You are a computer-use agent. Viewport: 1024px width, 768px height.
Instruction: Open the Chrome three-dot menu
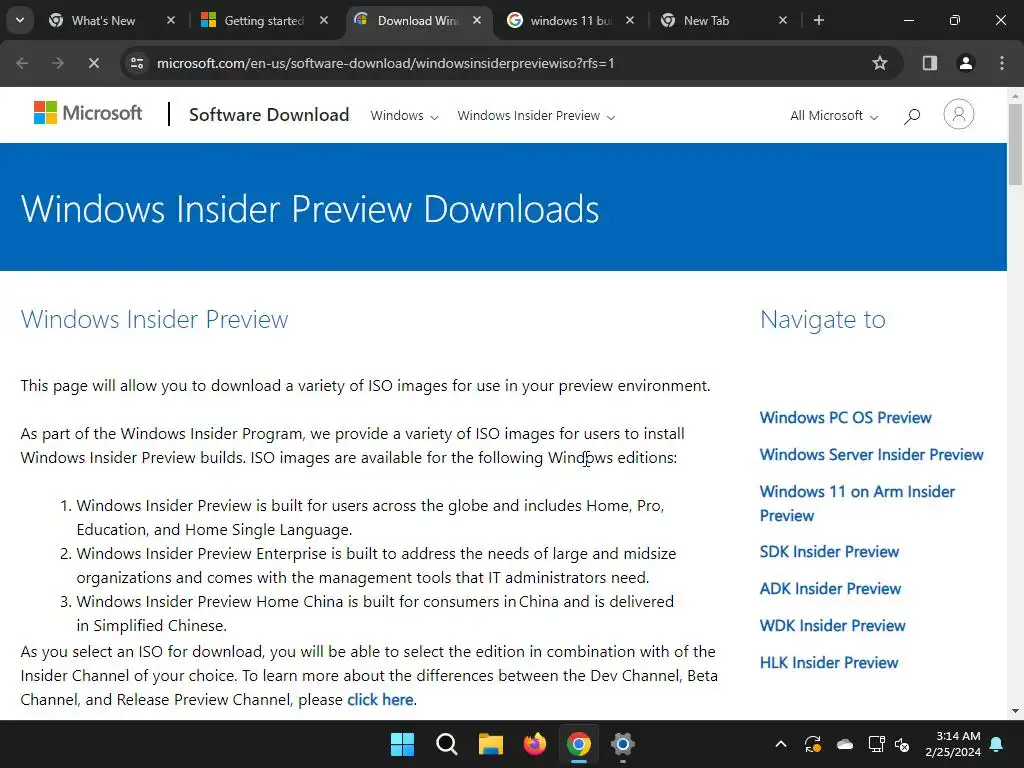click(x=1002, y=63)
